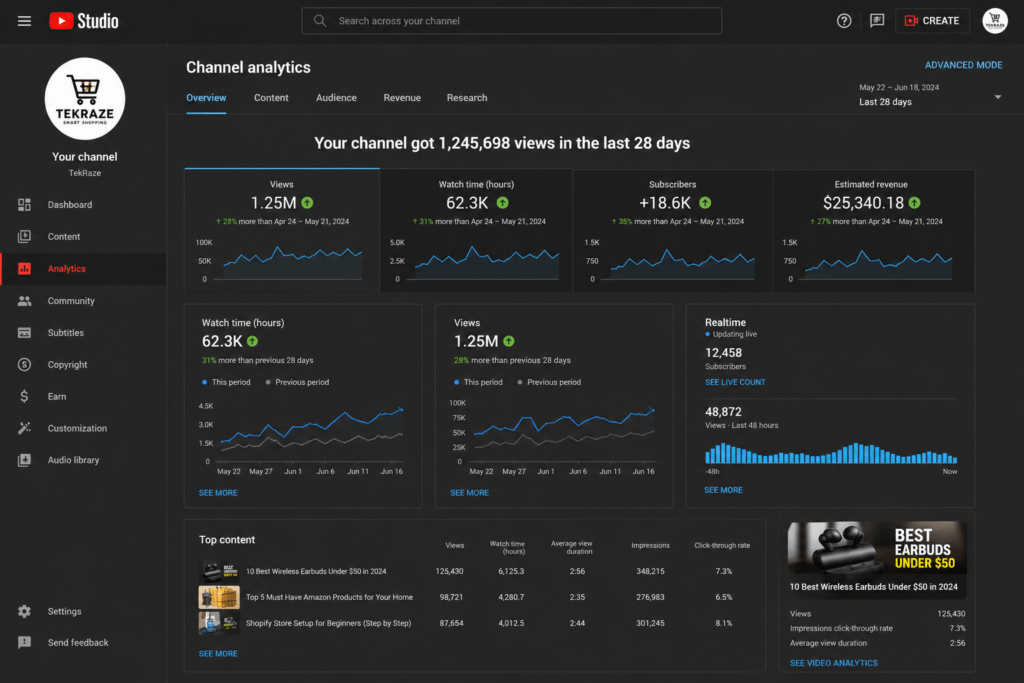Open 'Shopify Store Setup for Beginners (Step by Step)'
Screen dimensions: 1024x683
click(x=328, y=624)
